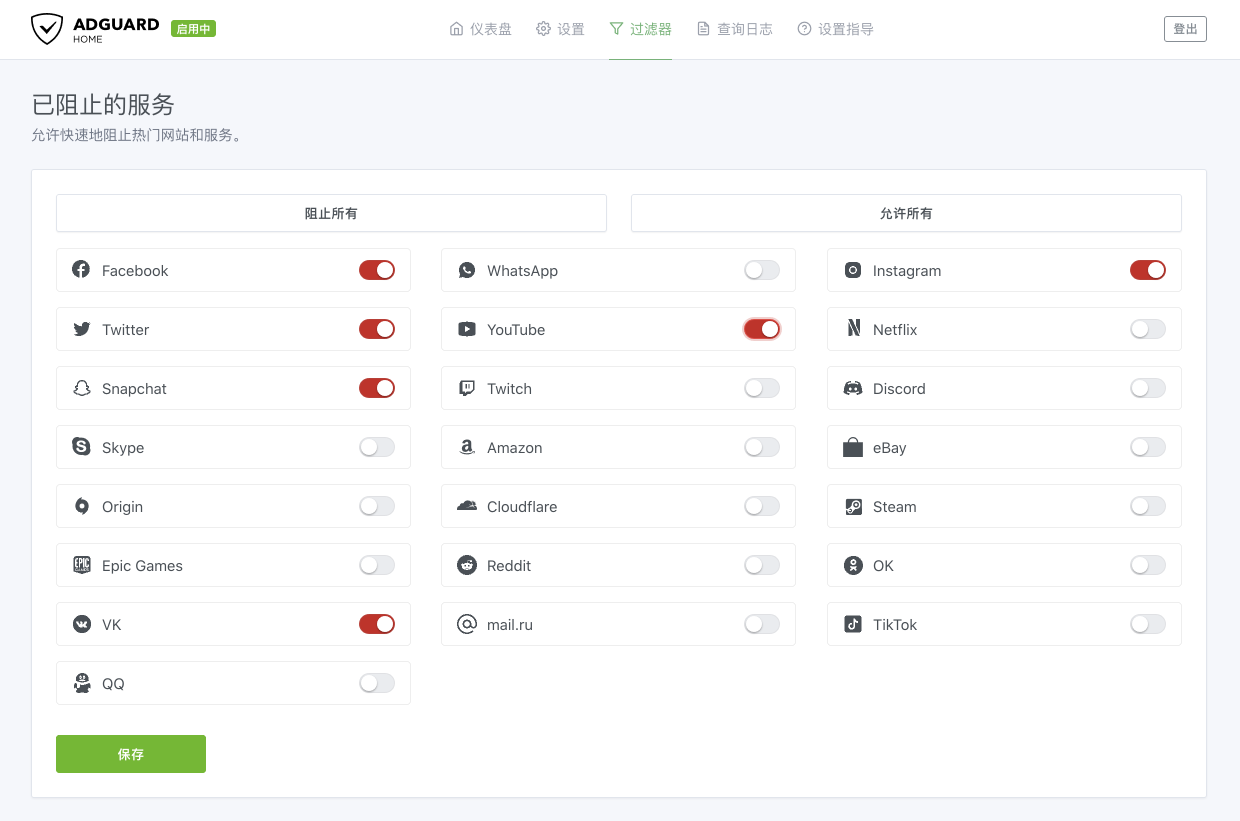The width and height of the screenshot is (1240, 821).
Task: Click the Origin logo icon
Action: [81, 506]
